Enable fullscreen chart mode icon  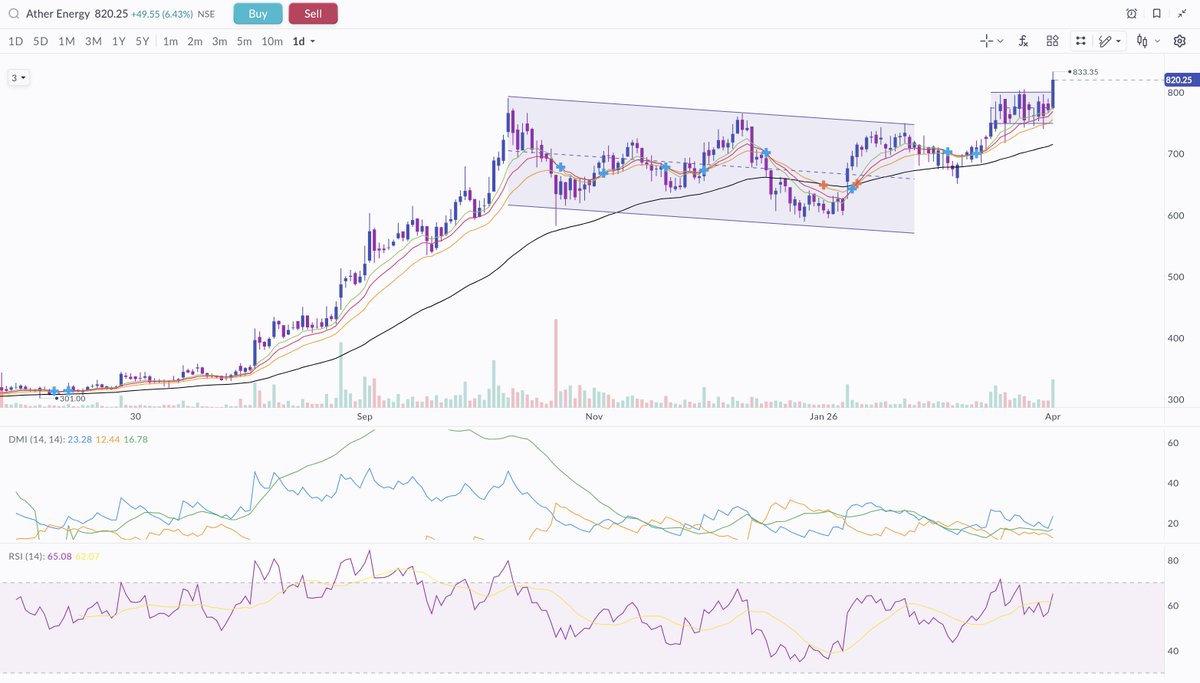tap(1080, 41)
